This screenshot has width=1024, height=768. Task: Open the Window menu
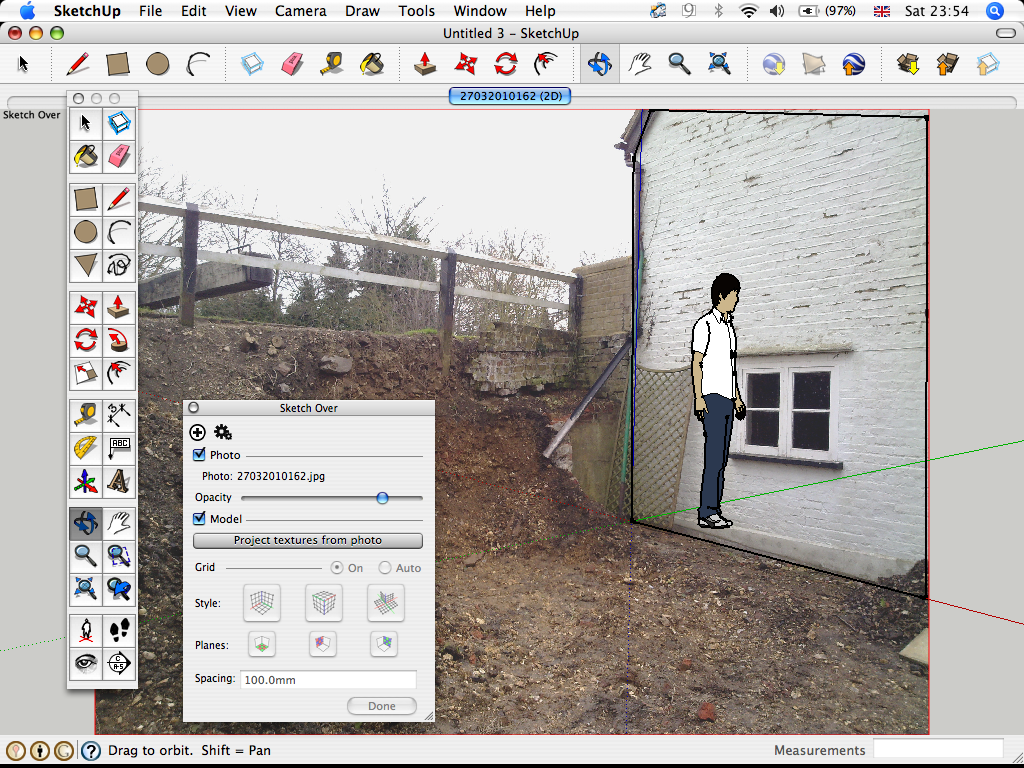coord(480,11)
